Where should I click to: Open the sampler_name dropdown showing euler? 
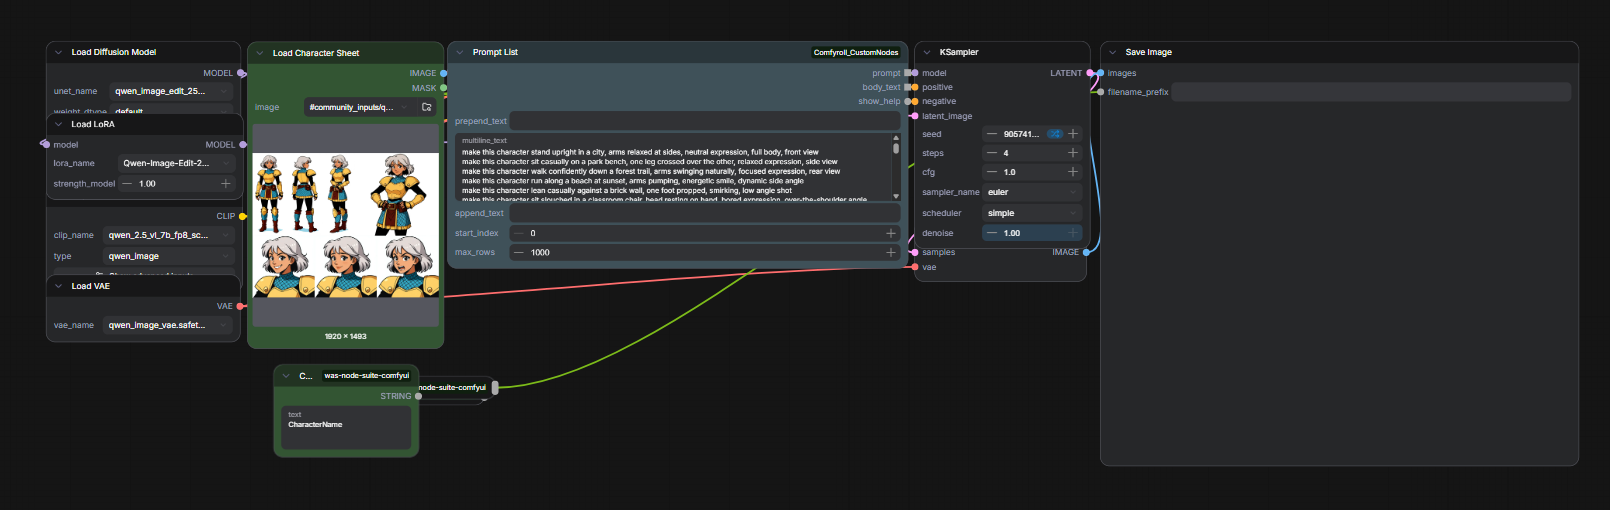(1032, 192)
